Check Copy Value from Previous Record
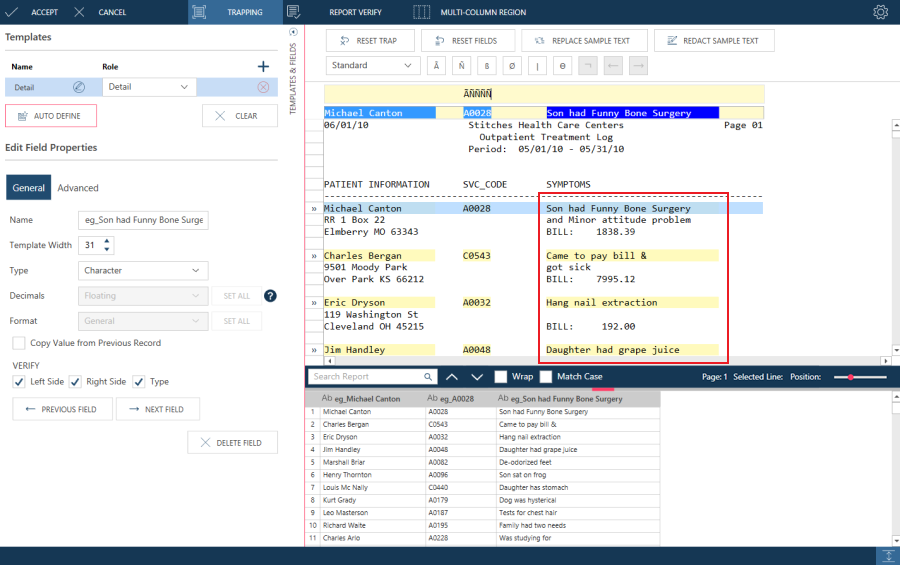The height and width of the screenshot is (565, 900). coord(19,343)
